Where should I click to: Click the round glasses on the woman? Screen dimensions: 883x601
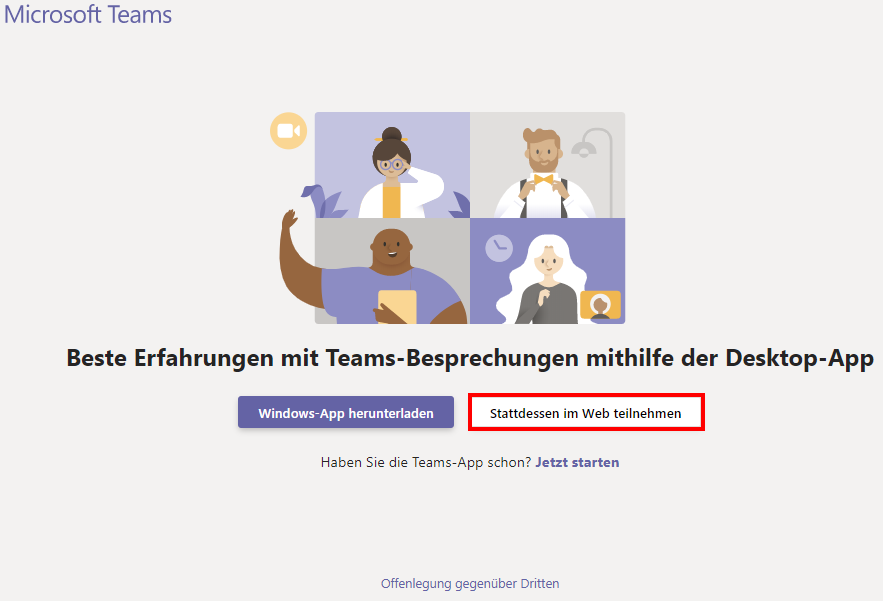pos(391,164)
